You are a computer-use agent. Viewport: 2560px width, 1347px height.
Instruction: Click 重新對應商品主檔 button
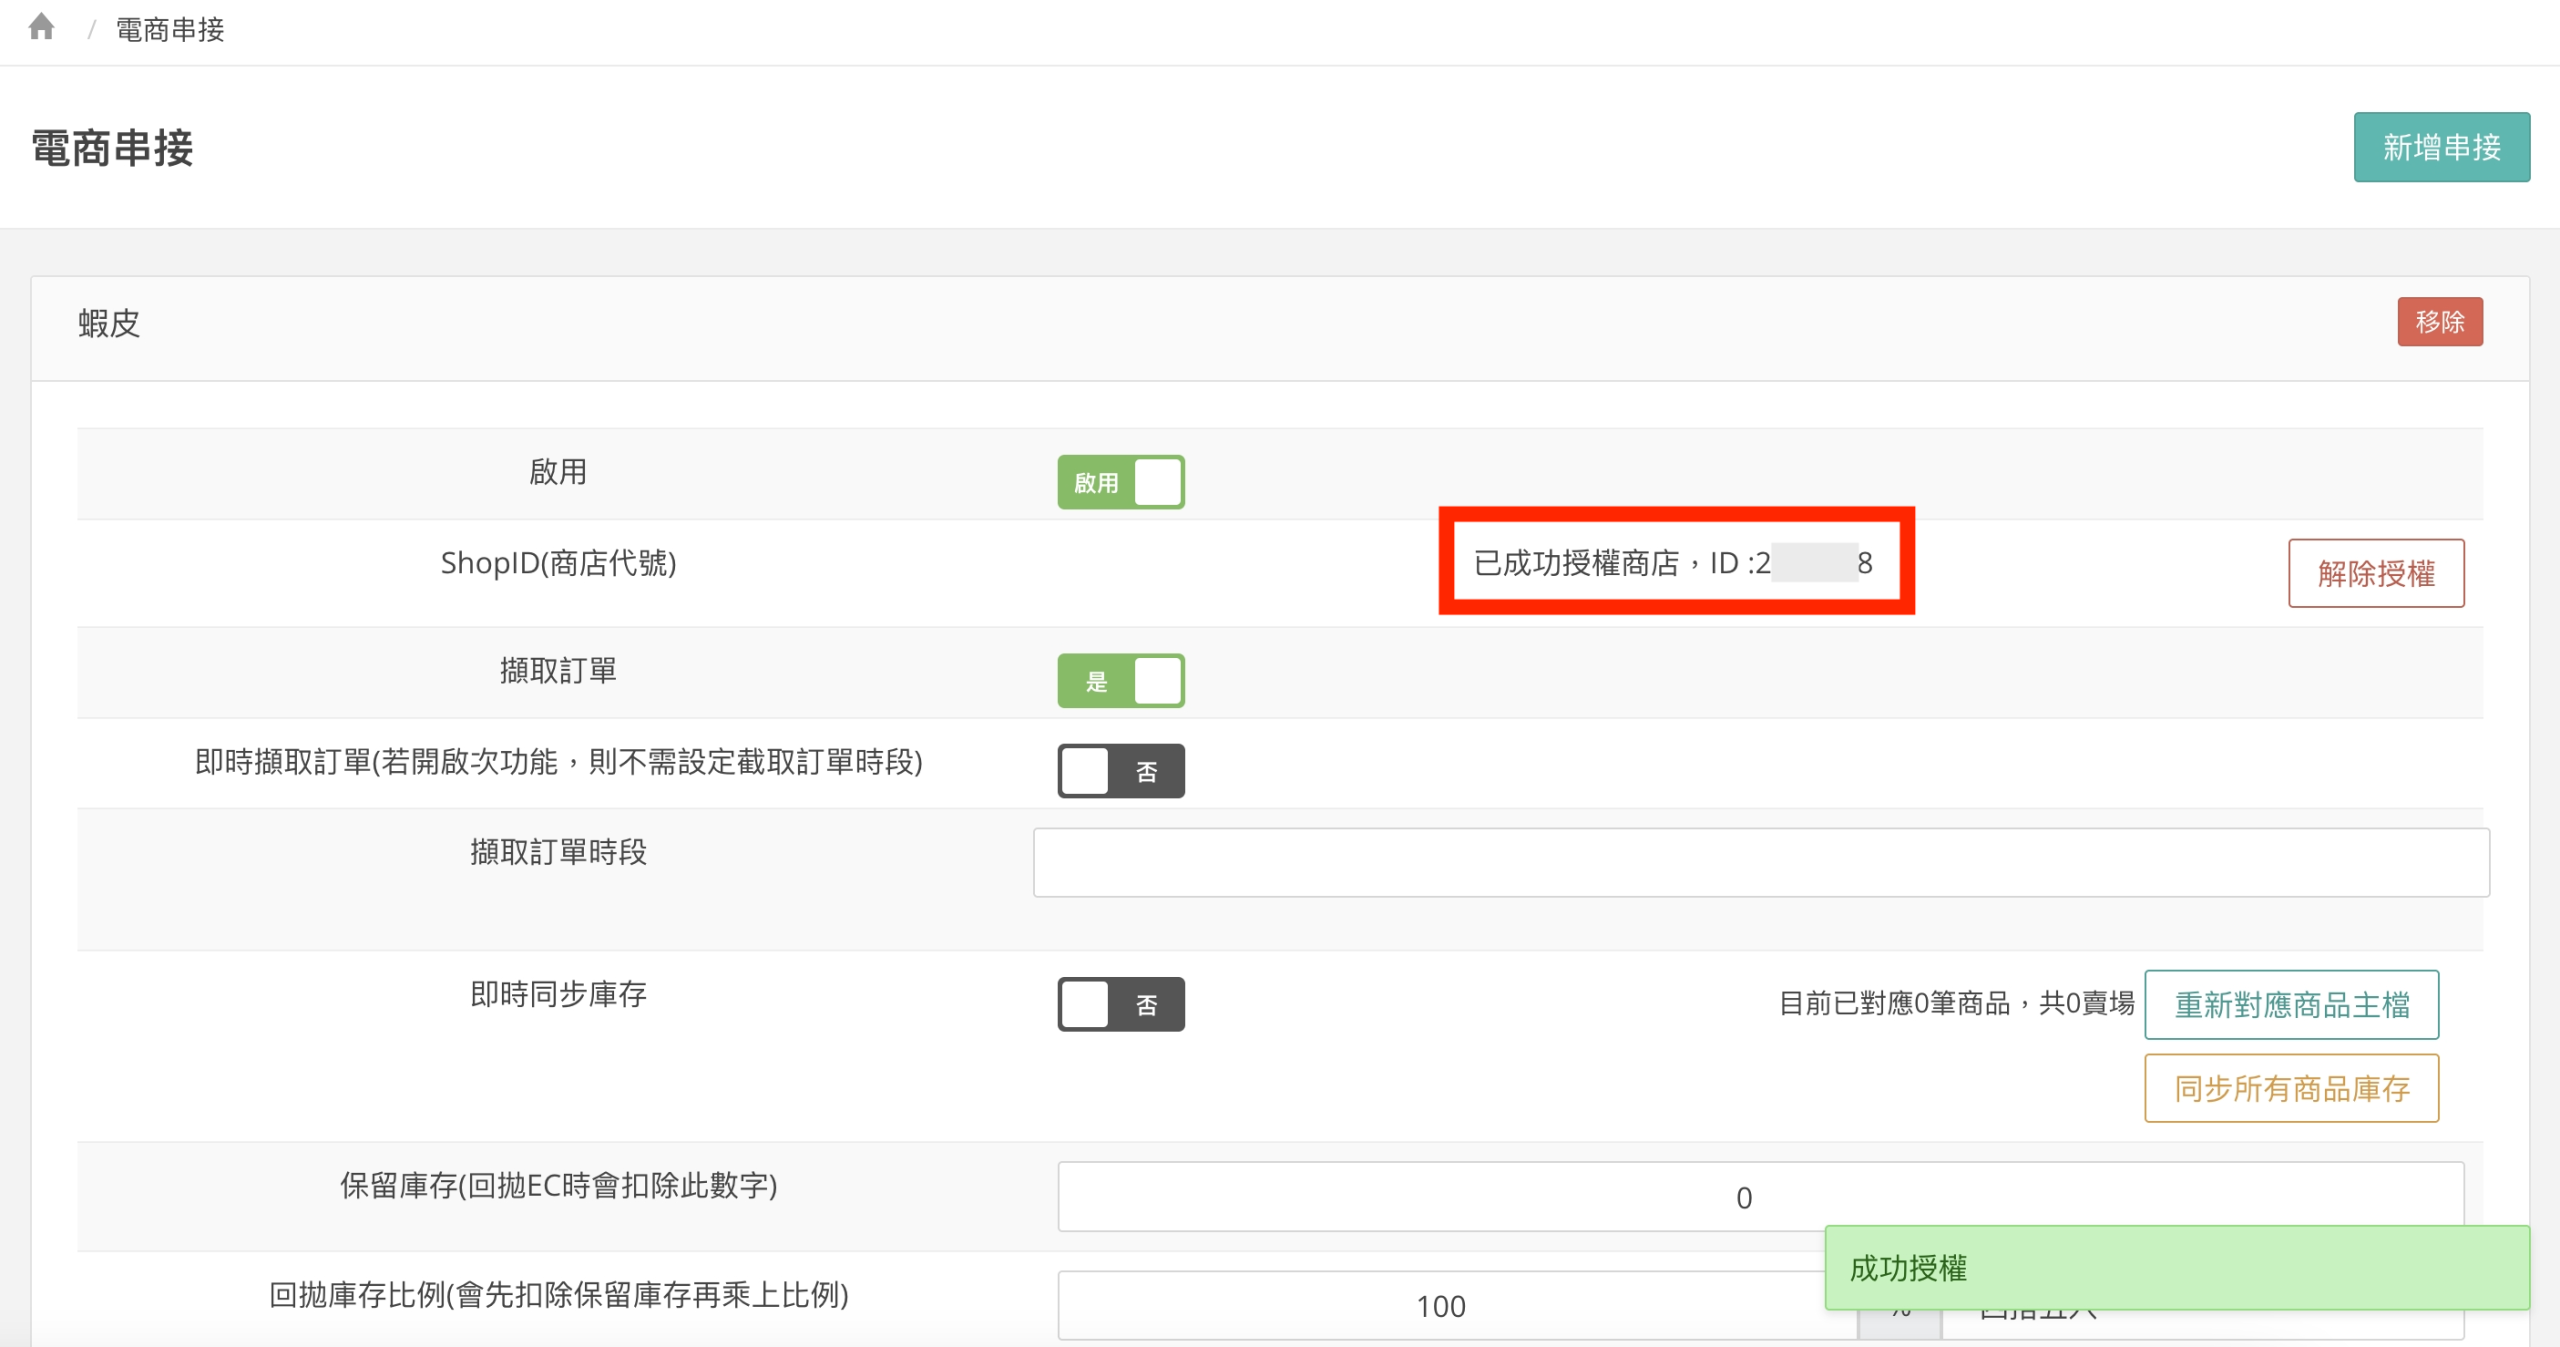[2291, 1004]
